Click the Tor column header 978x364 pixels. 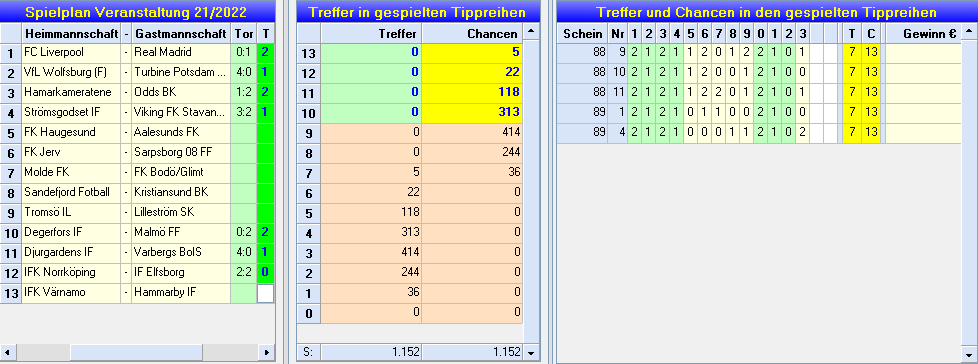243,33
